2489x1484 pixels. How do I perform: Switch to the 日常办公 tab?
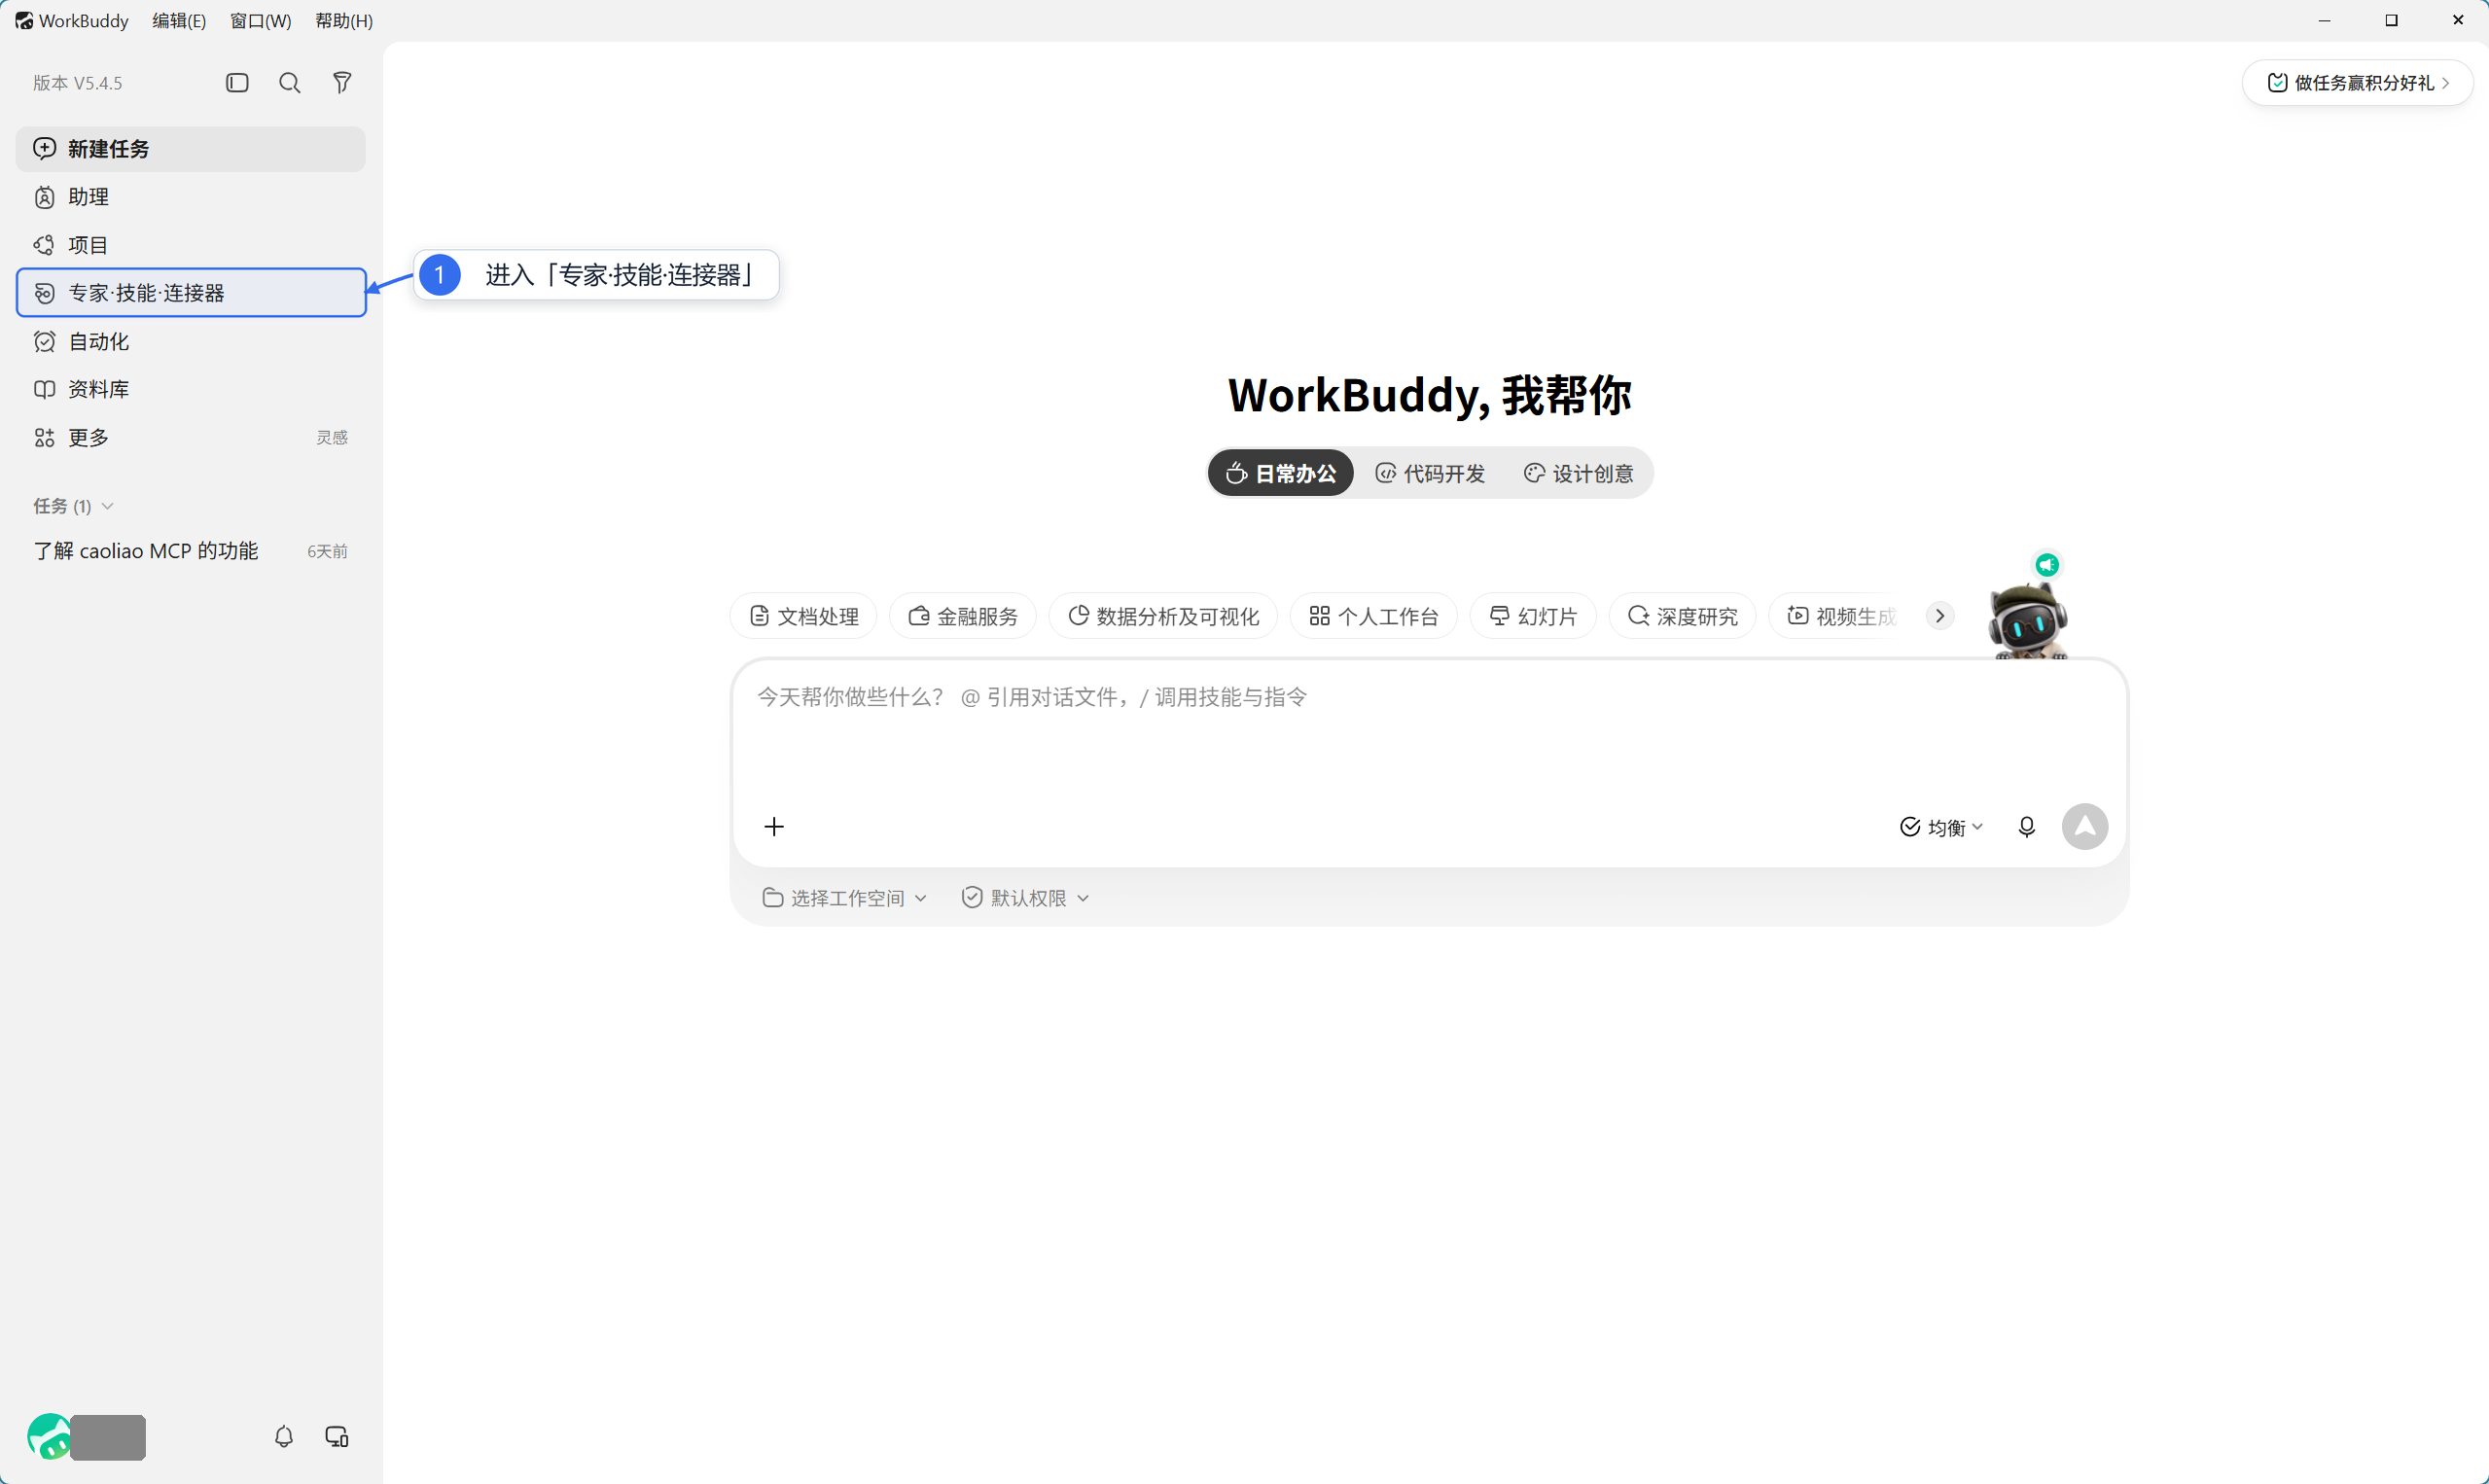[1281, 473]
